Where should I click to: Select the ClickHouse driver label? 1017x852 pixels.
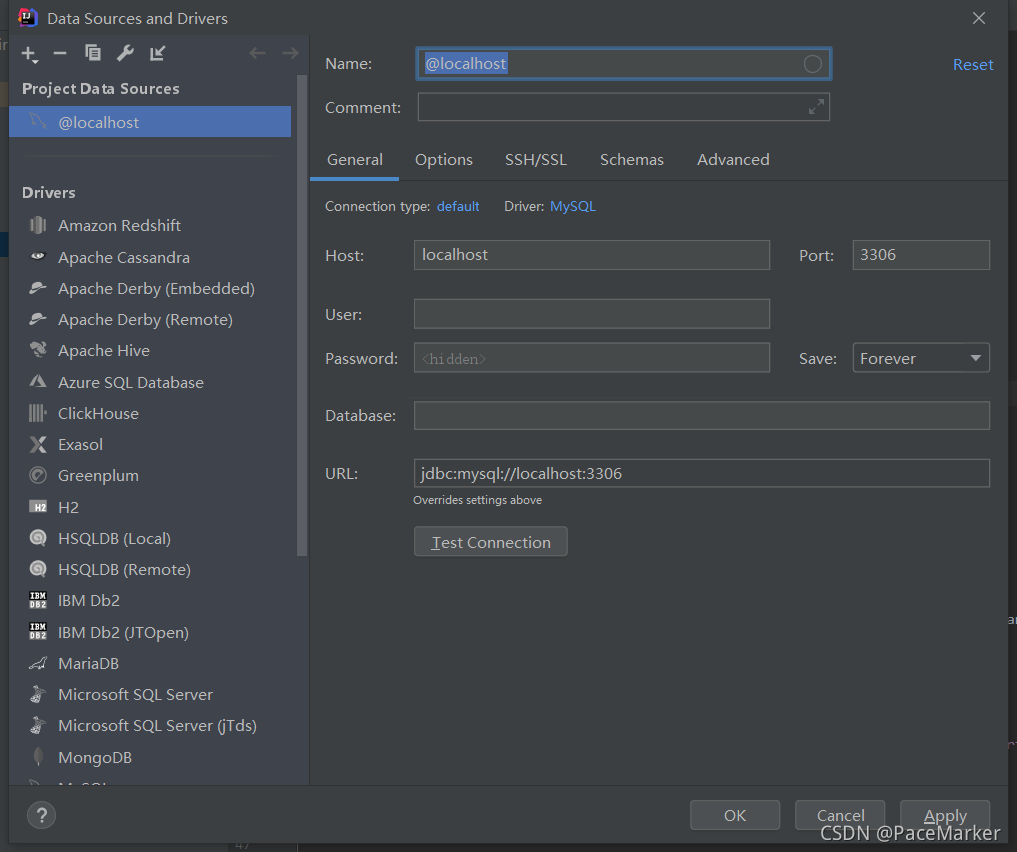[98, 413]
